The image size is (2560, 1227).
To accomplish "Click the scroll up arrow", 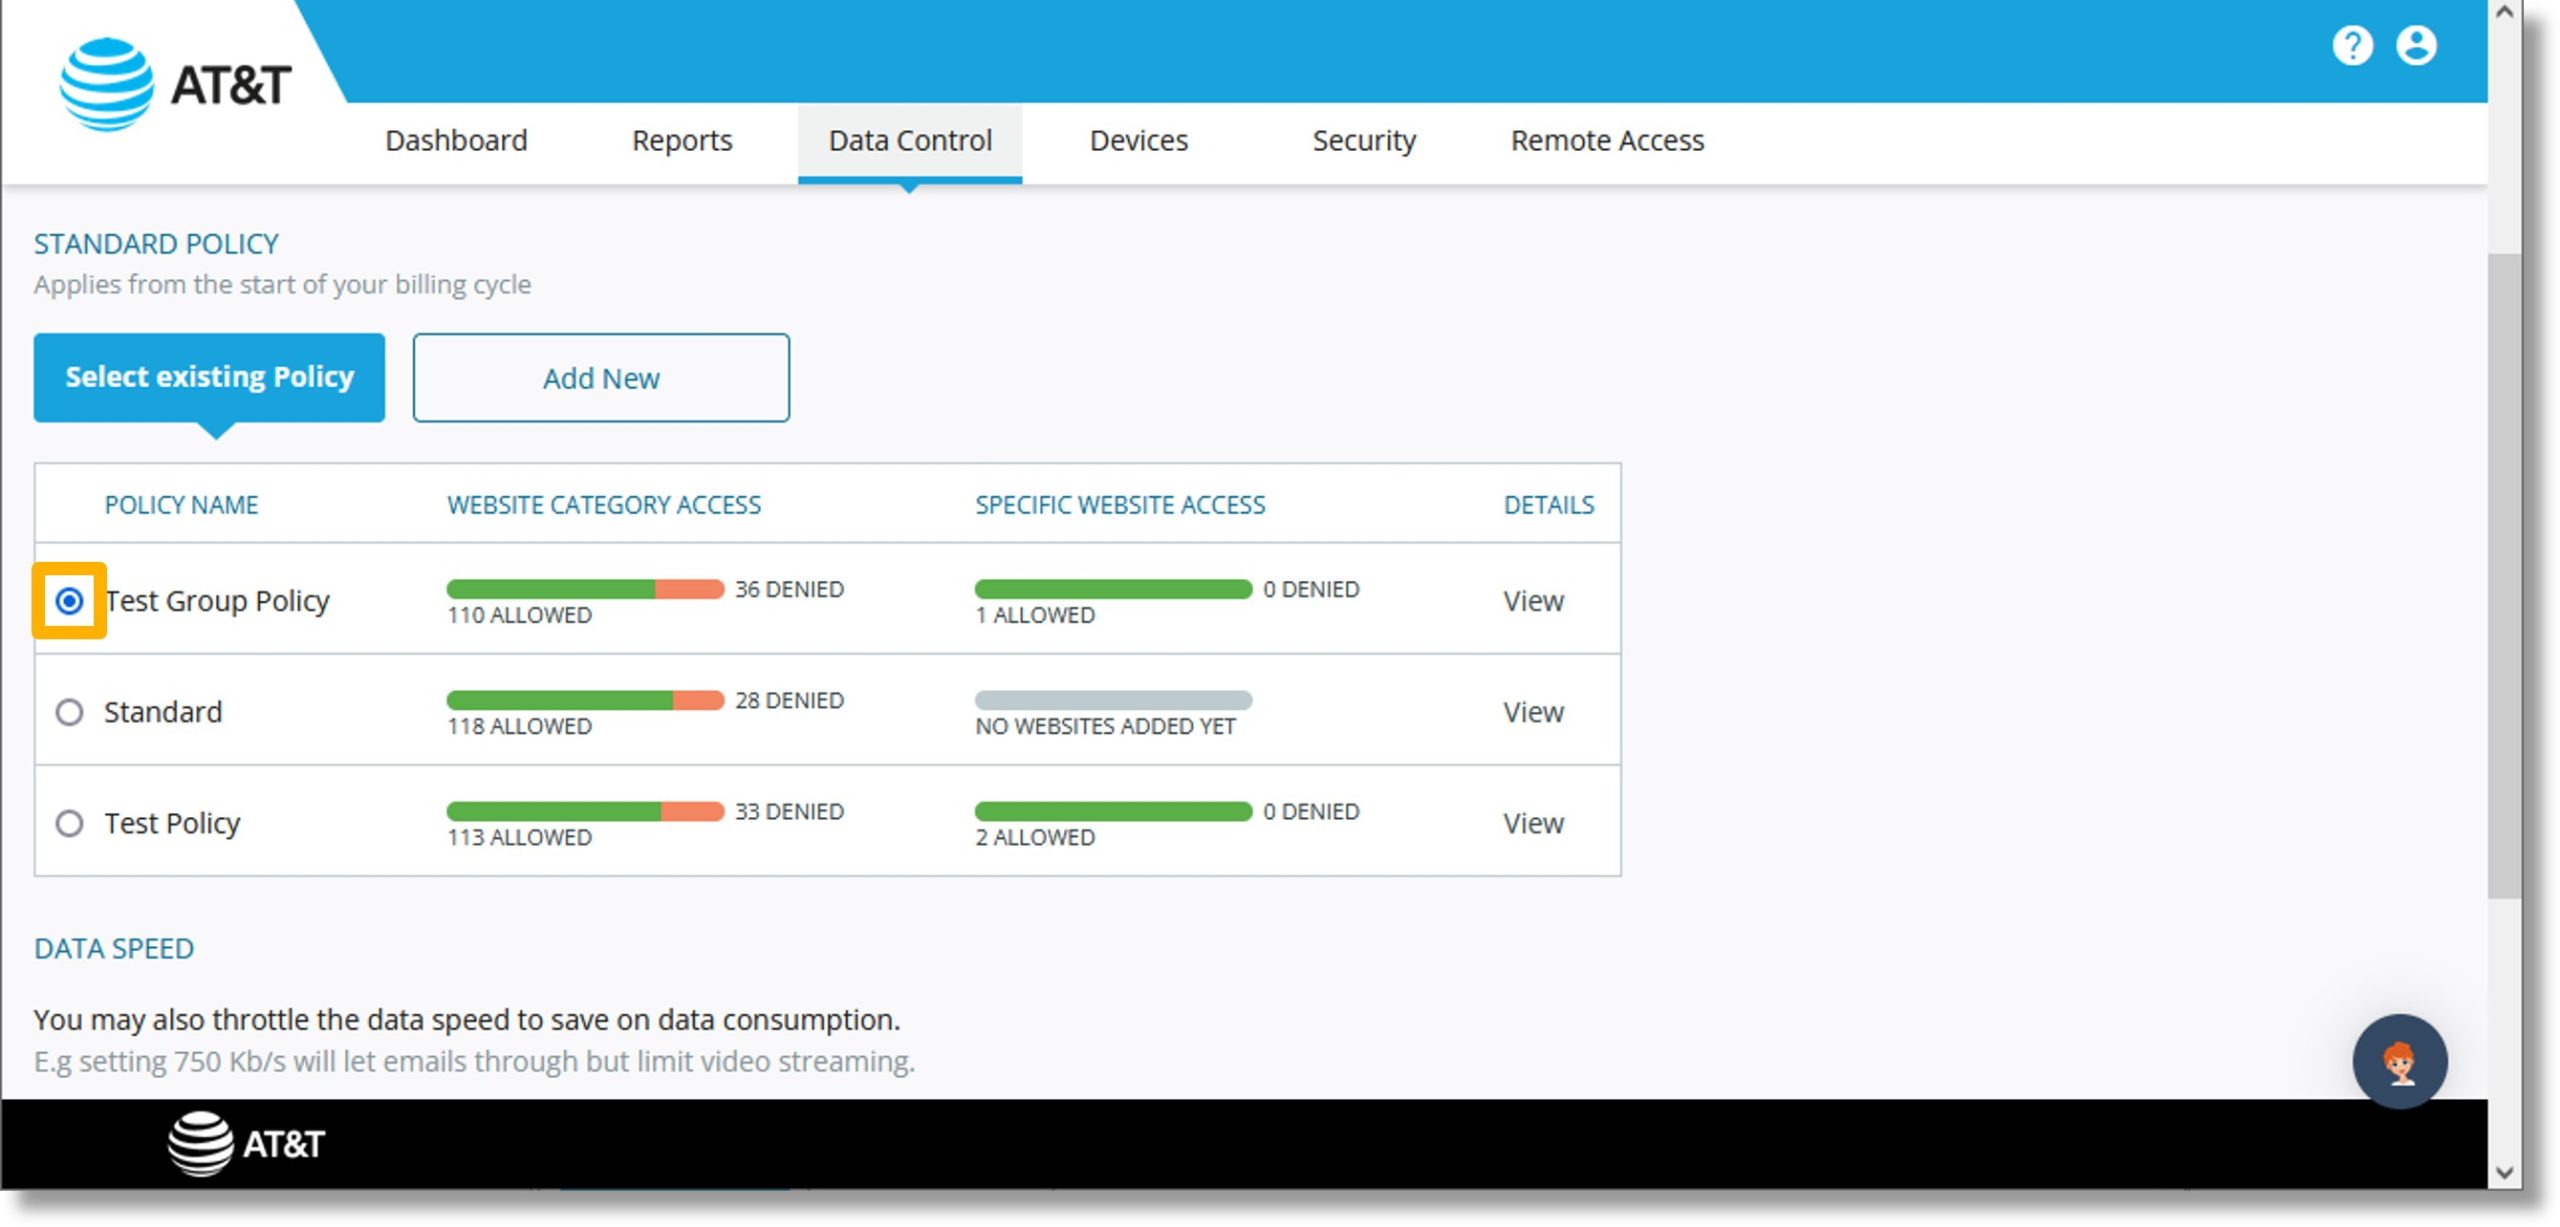I will 2504,14.
